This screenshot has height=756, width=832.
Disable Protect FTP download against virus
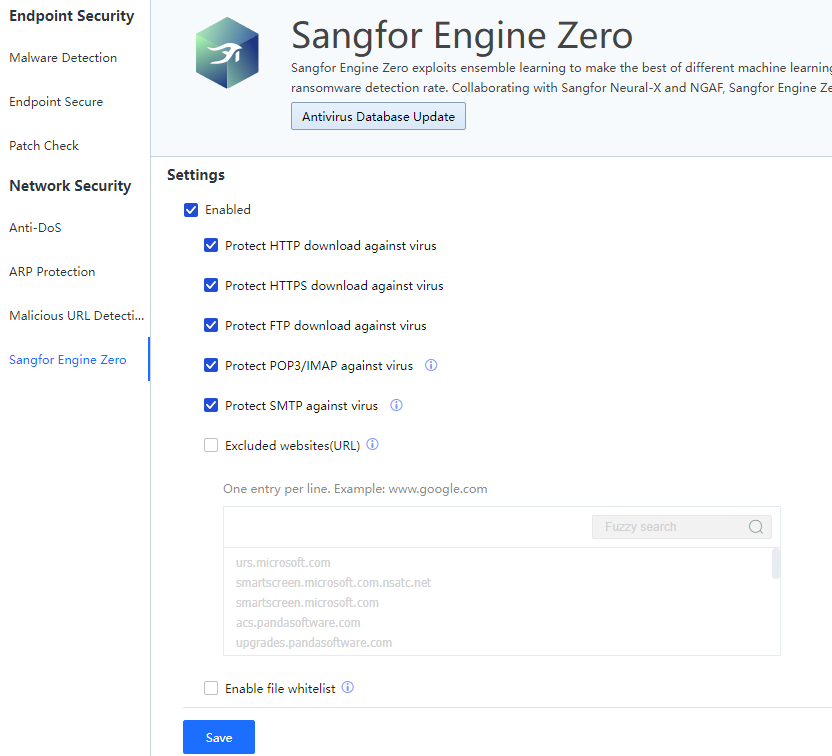pos(211,325)
